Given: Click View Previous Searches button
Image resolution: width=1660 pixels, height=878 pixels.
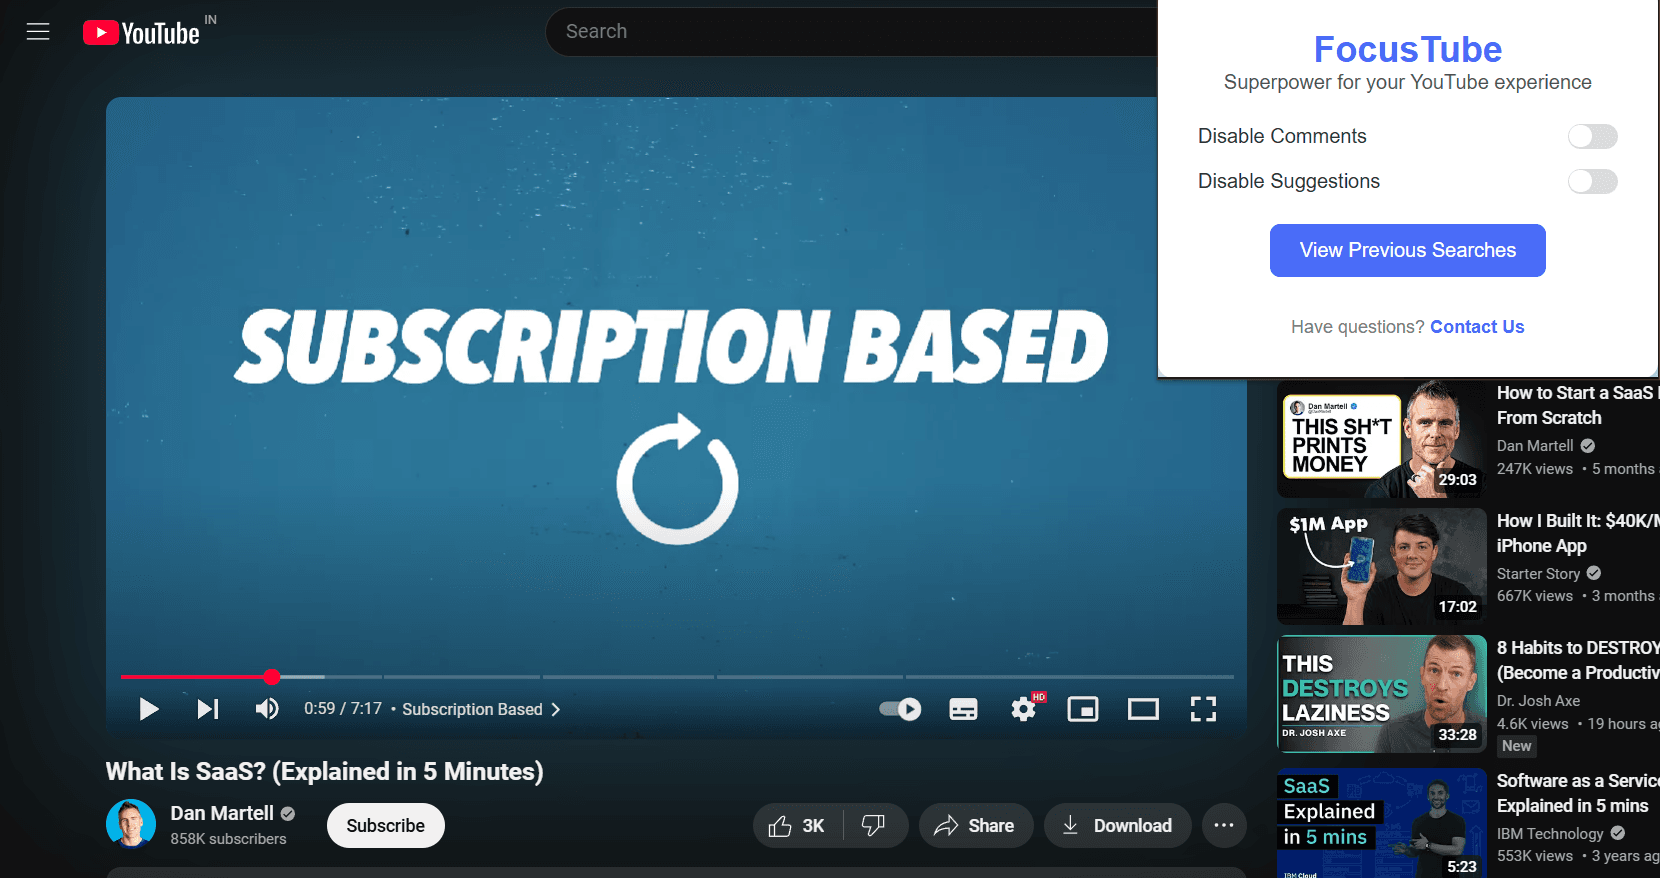Looking at the screenshot, I should (x=1407, y=250).
